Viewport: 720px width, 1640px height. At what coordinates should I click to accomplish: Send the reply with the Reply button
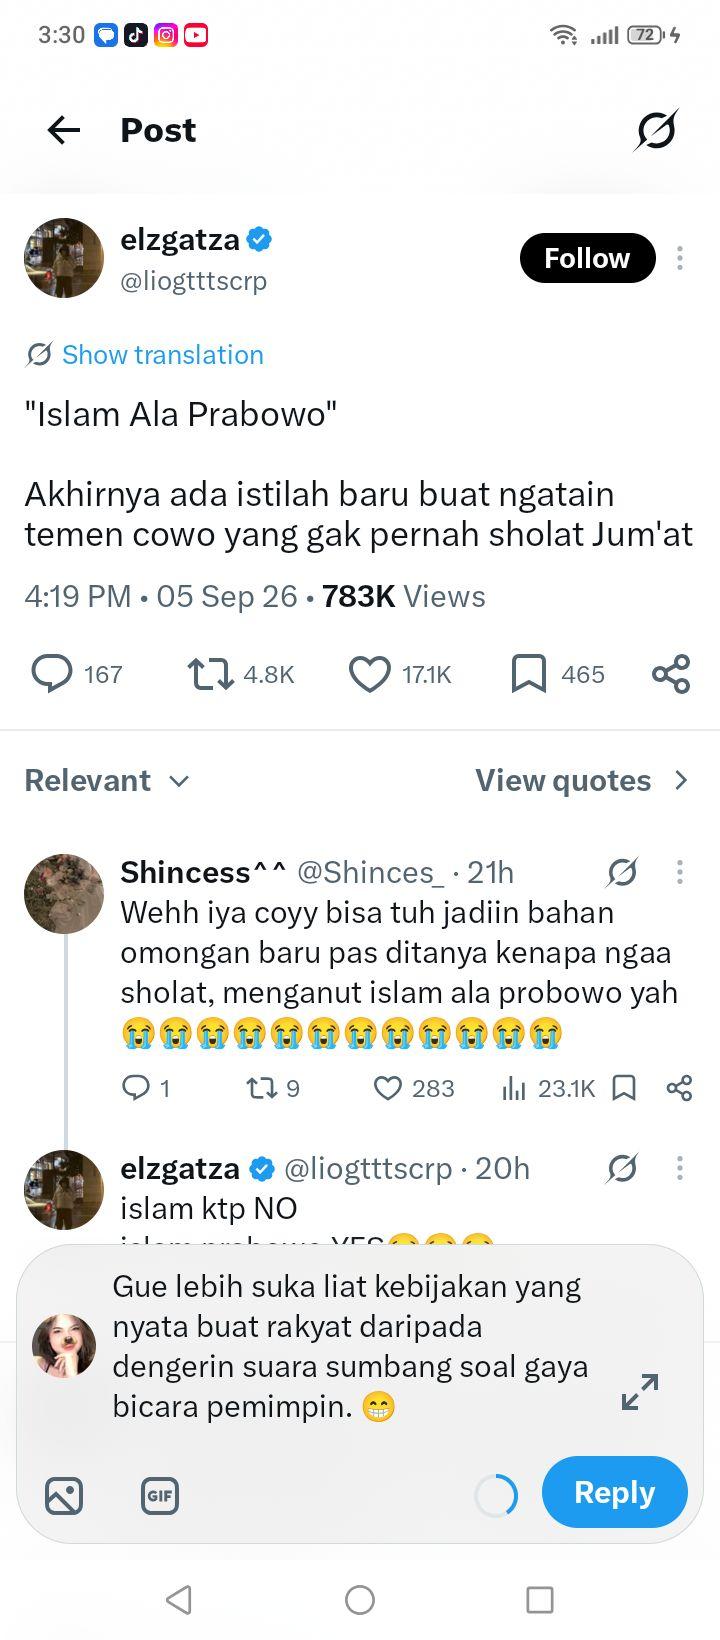point(615,1492)
